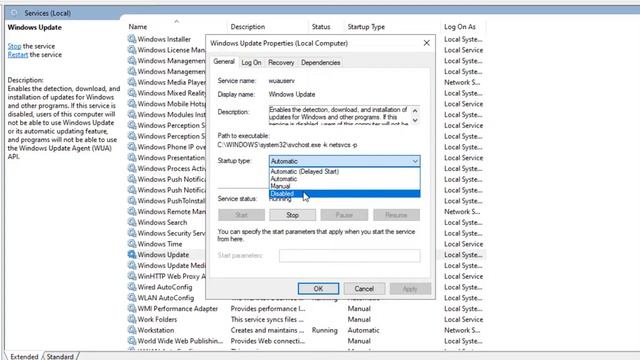The width and height of the screenshot is (640, 360).
Task: Switch to the Standard view tab
Action: coord(60,356)
